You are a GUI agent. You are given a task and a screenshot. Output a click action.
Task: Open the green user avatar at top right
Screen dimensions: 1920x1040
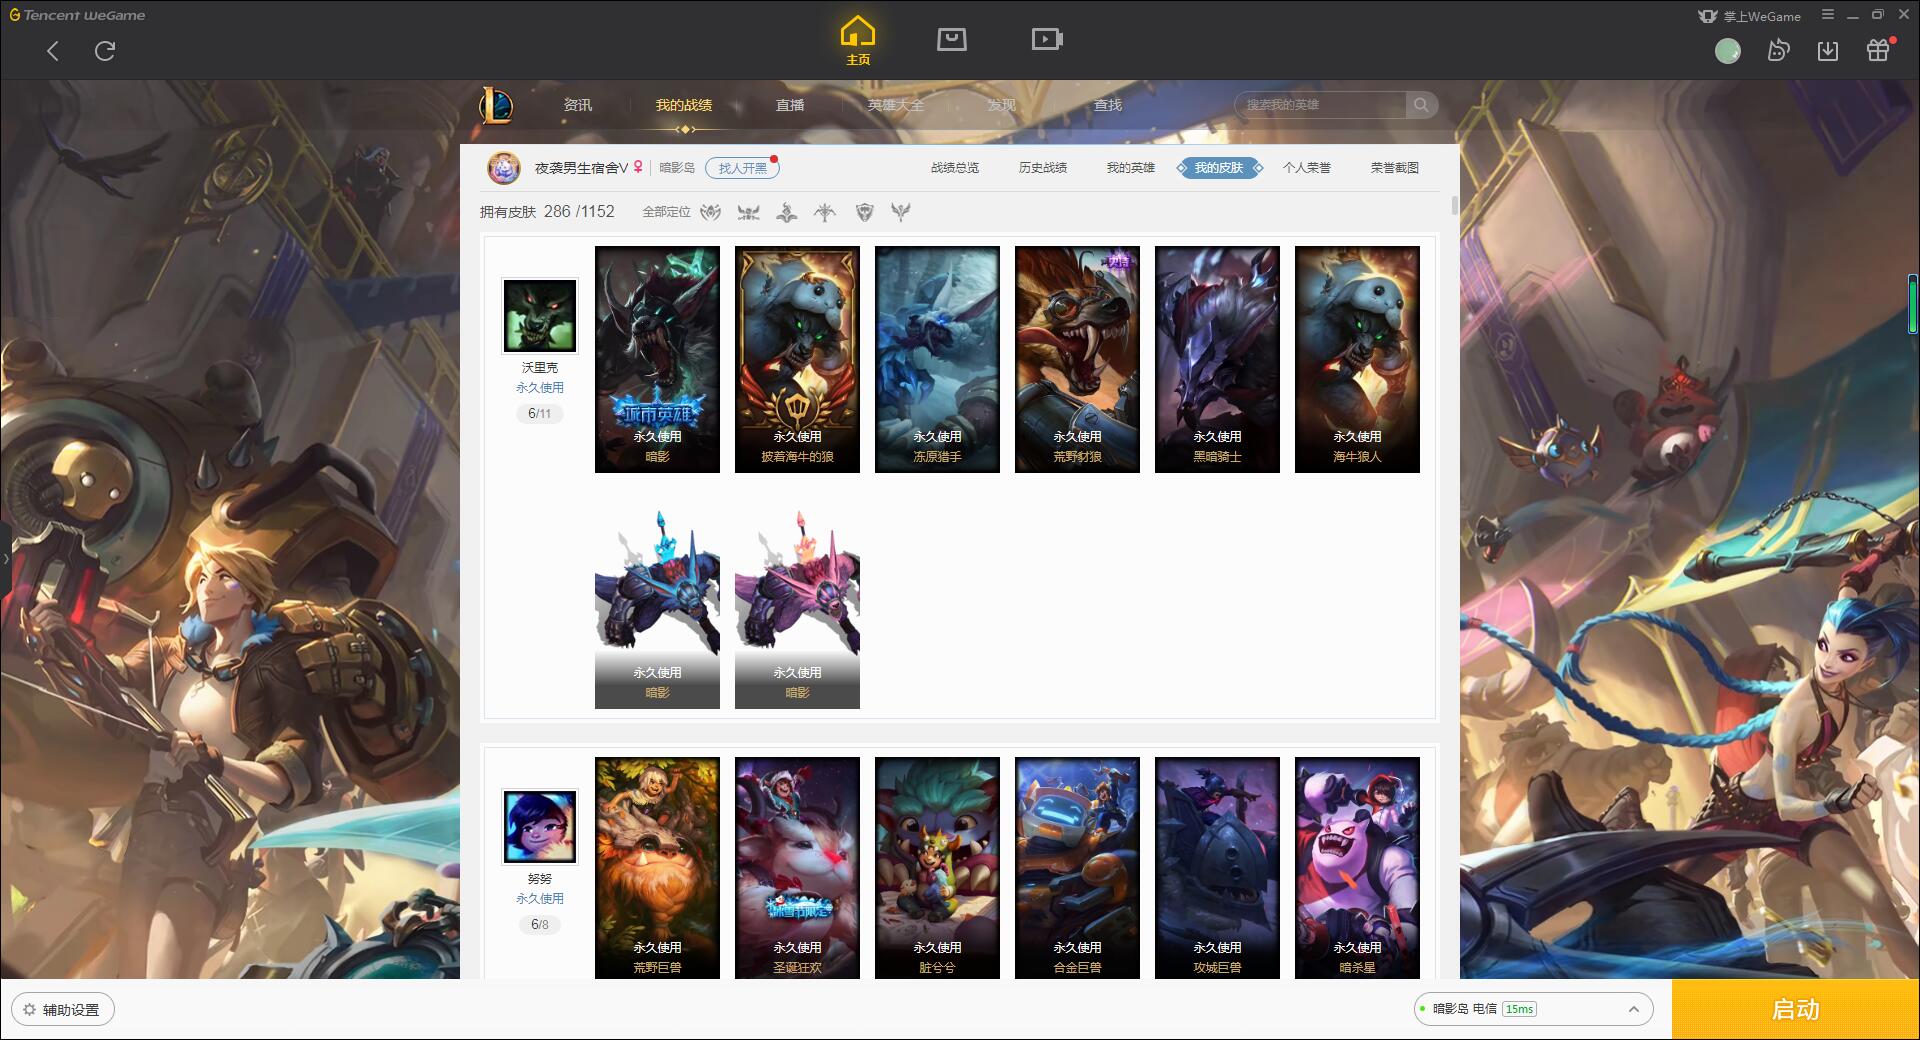coord(1727,51)
